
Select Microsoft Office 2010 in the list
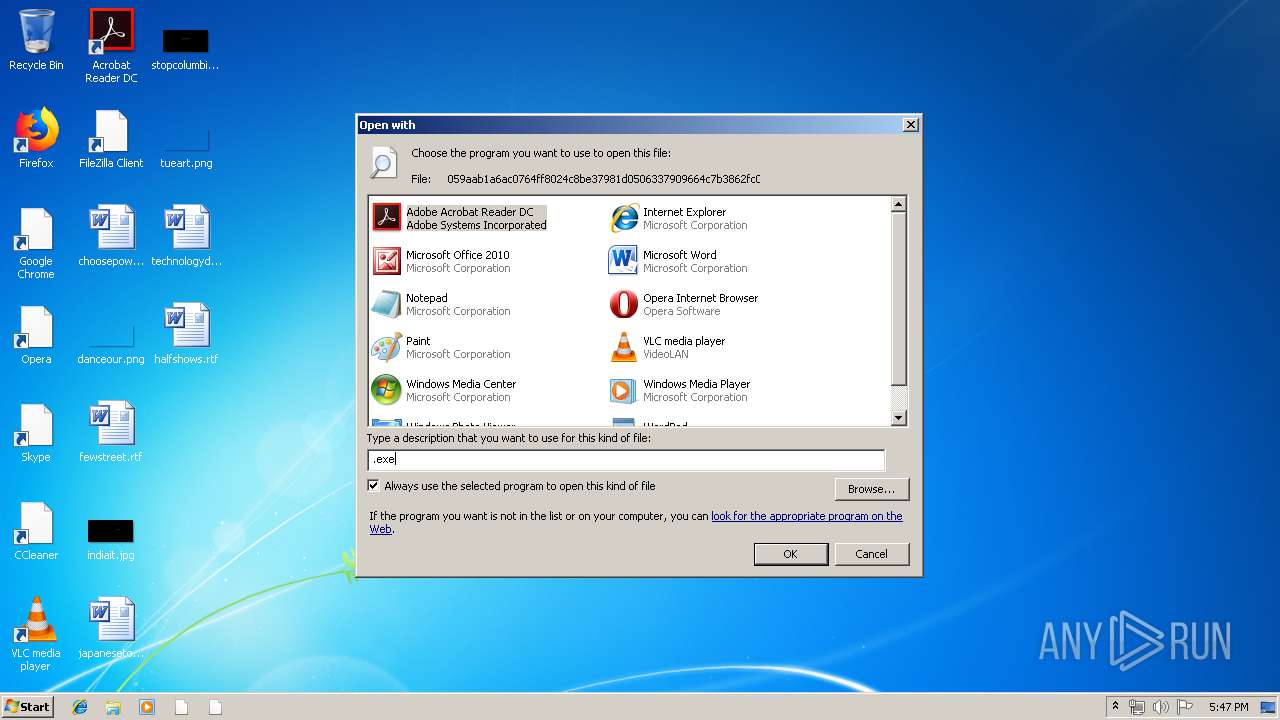click(441, 261)
